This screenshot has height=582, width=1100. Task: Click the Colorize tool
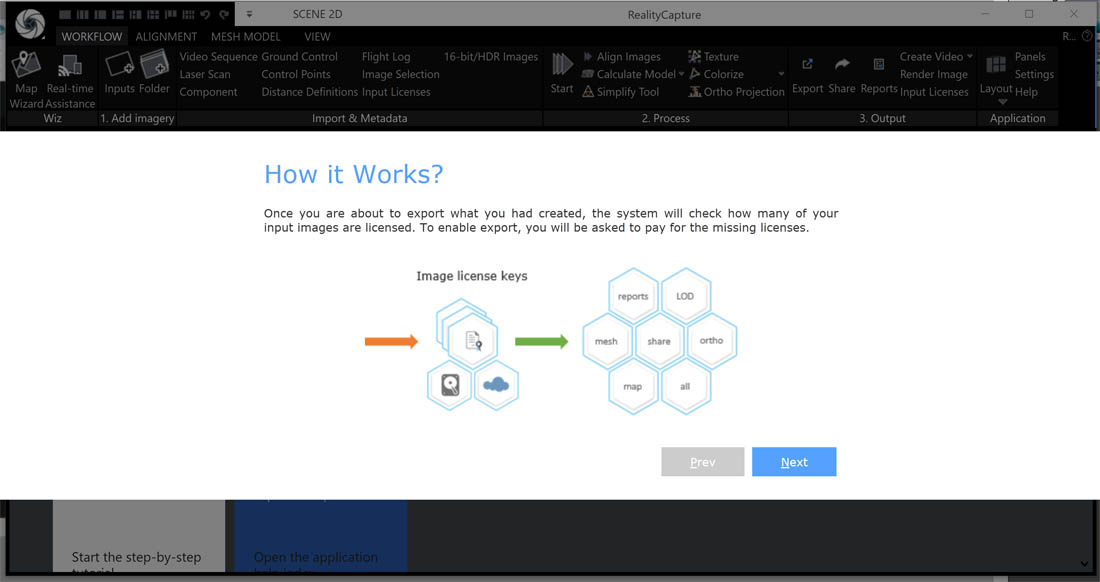[x=716, y=74]
